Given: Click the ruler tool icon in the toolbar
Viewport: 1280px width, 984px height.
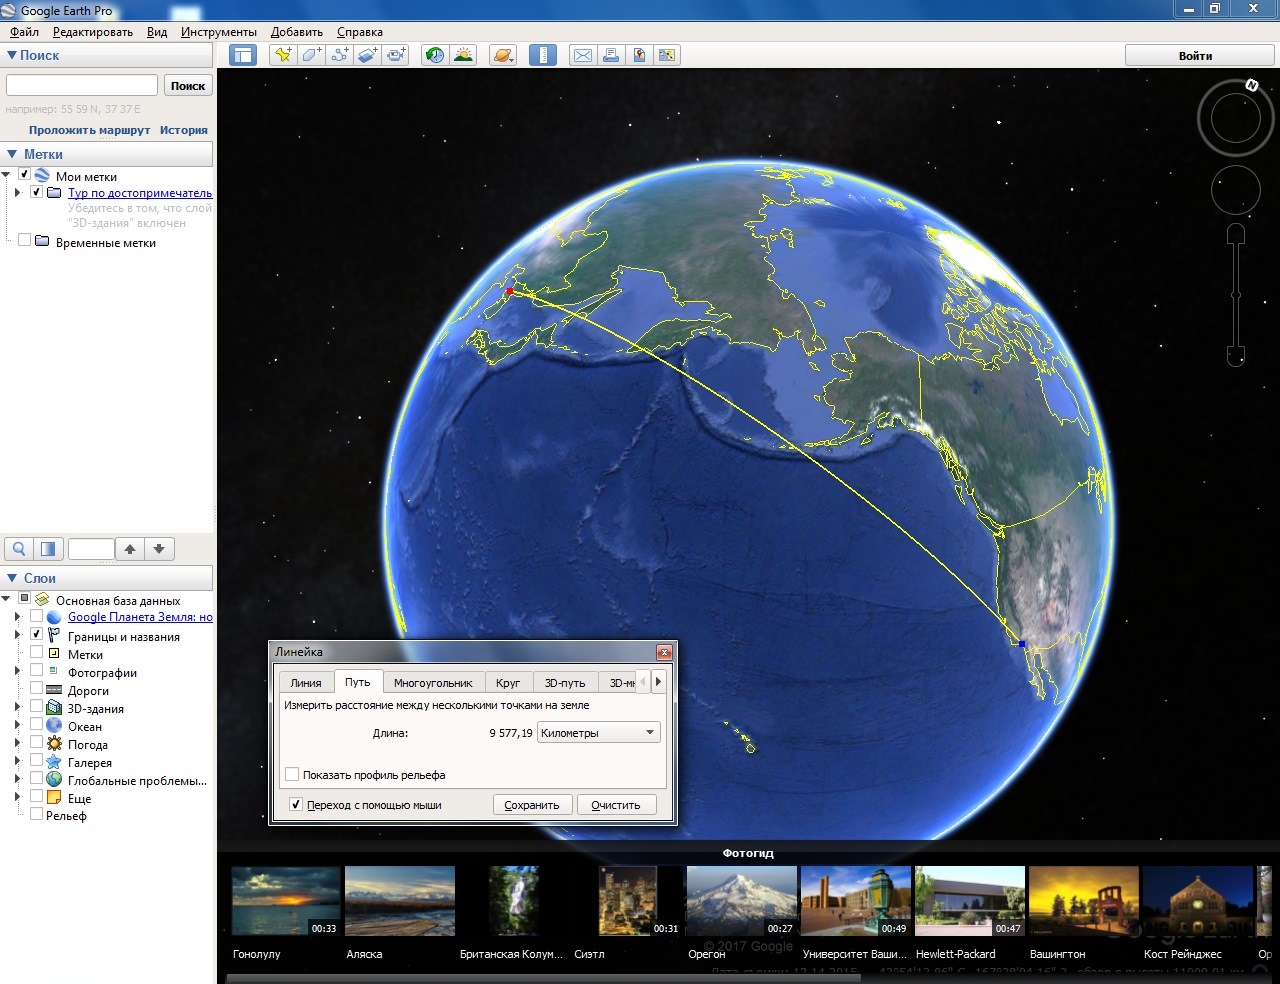Looking at the screenshot, I should [x=543, y=55].
